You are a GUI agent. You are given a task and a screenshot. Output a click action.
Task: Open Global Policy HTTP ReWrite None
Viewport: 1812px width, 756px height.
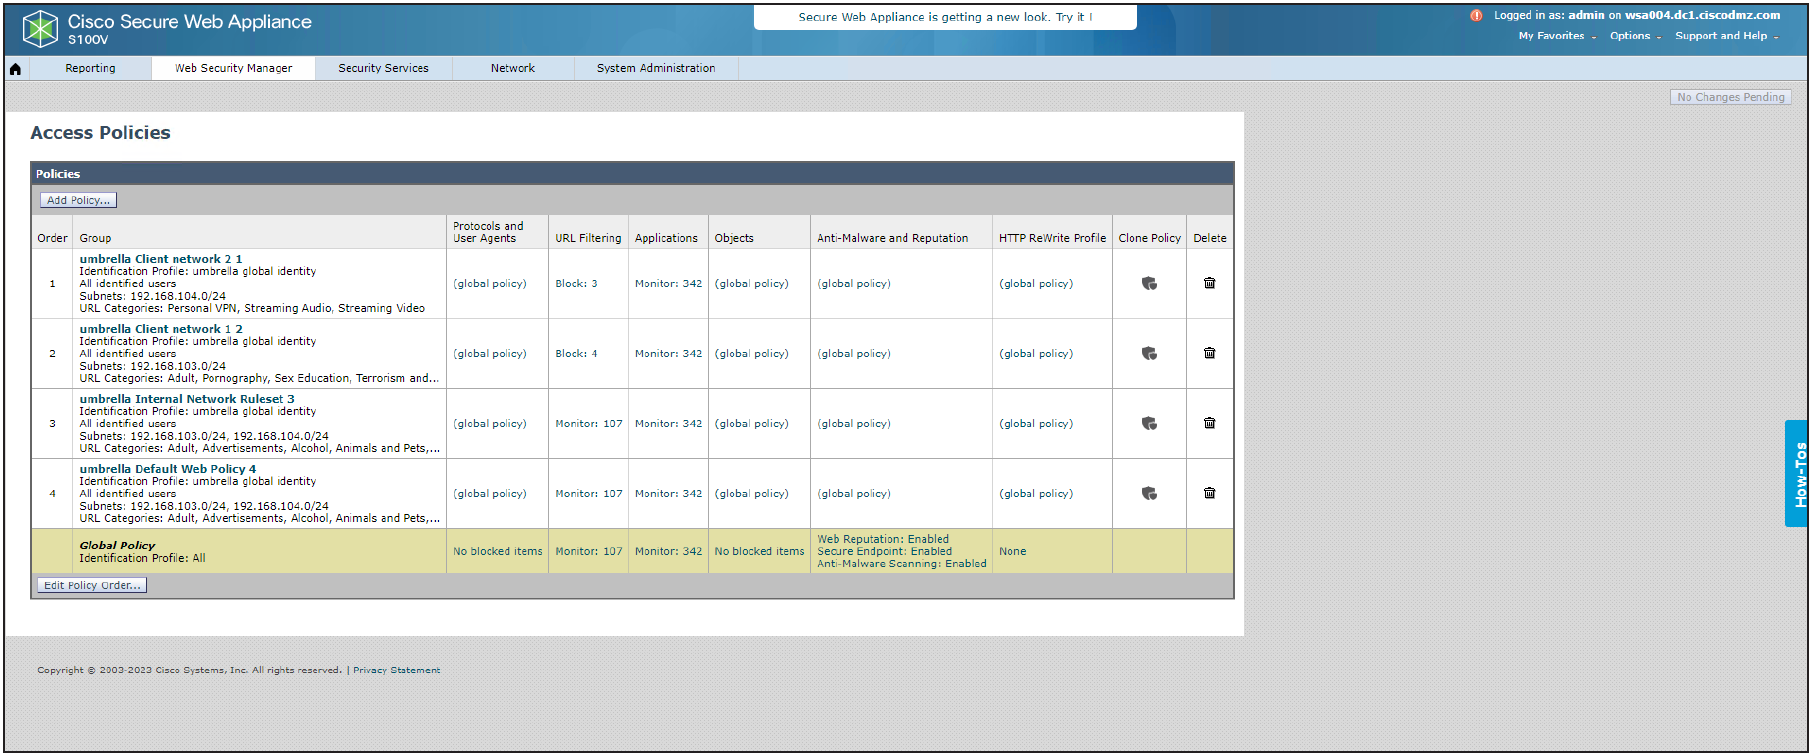point(1012,552)
